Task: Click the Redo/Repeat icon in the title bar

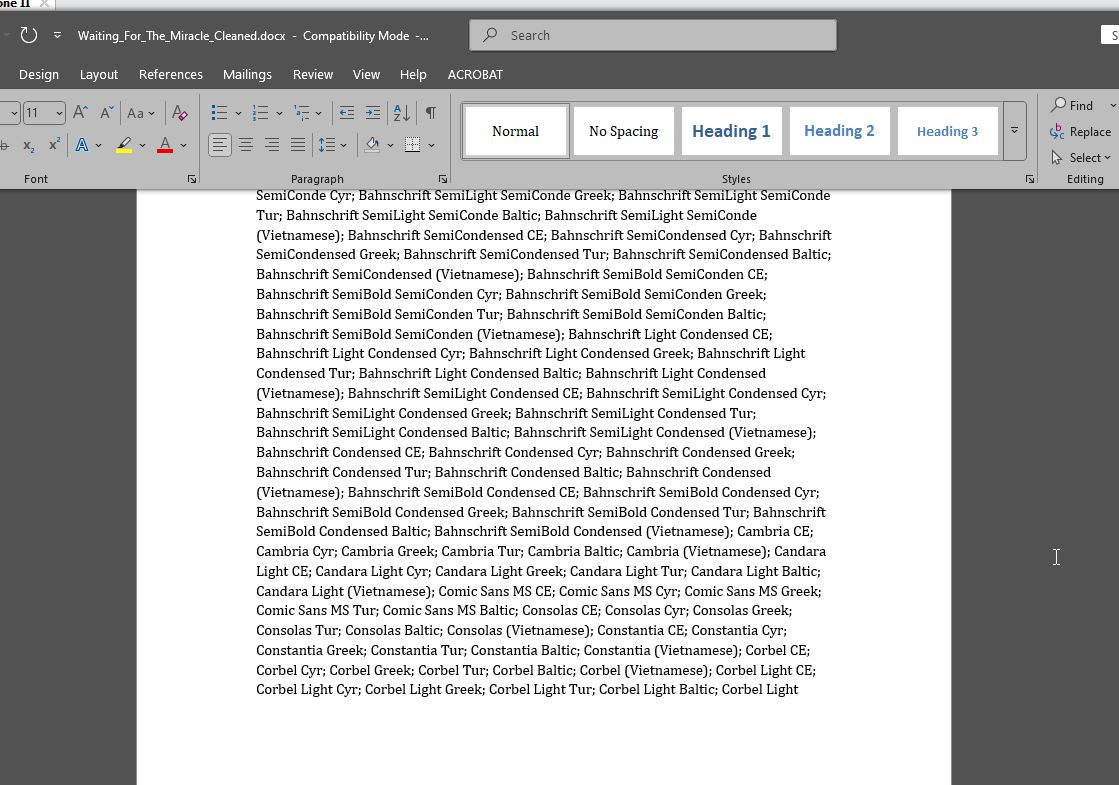Action: (x=29, y=35)
